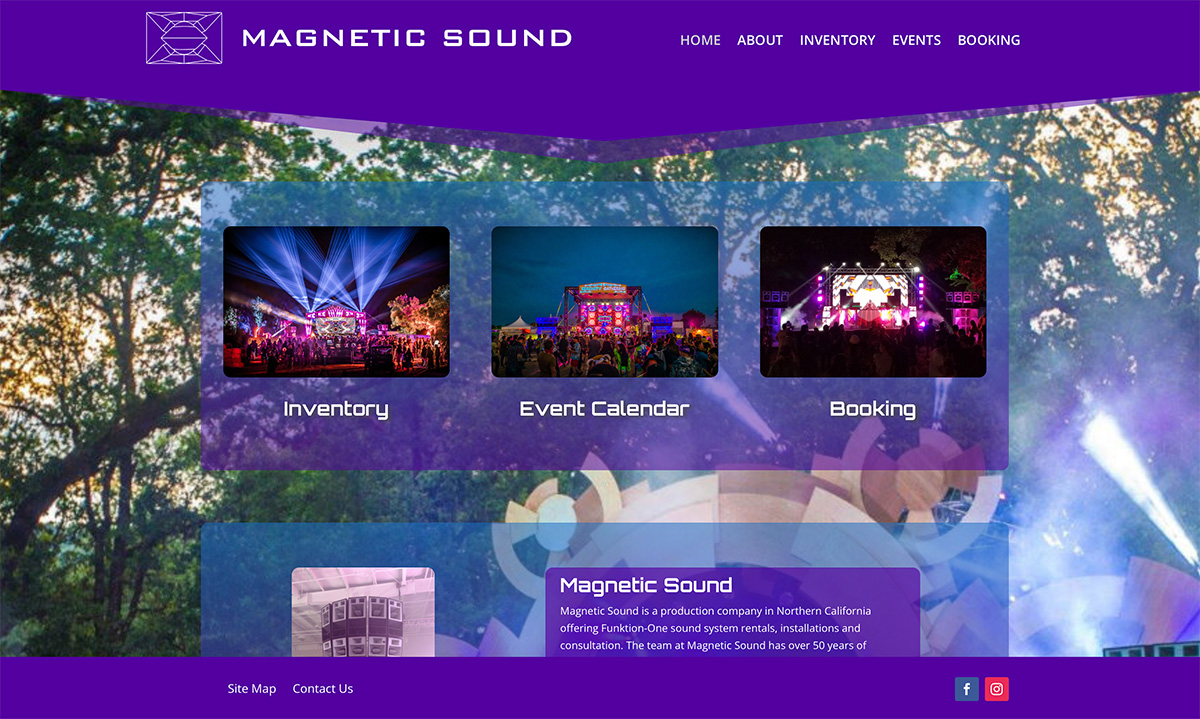
Task: Navigate to EVENTS in the top menu
Action: pos(916,40)
